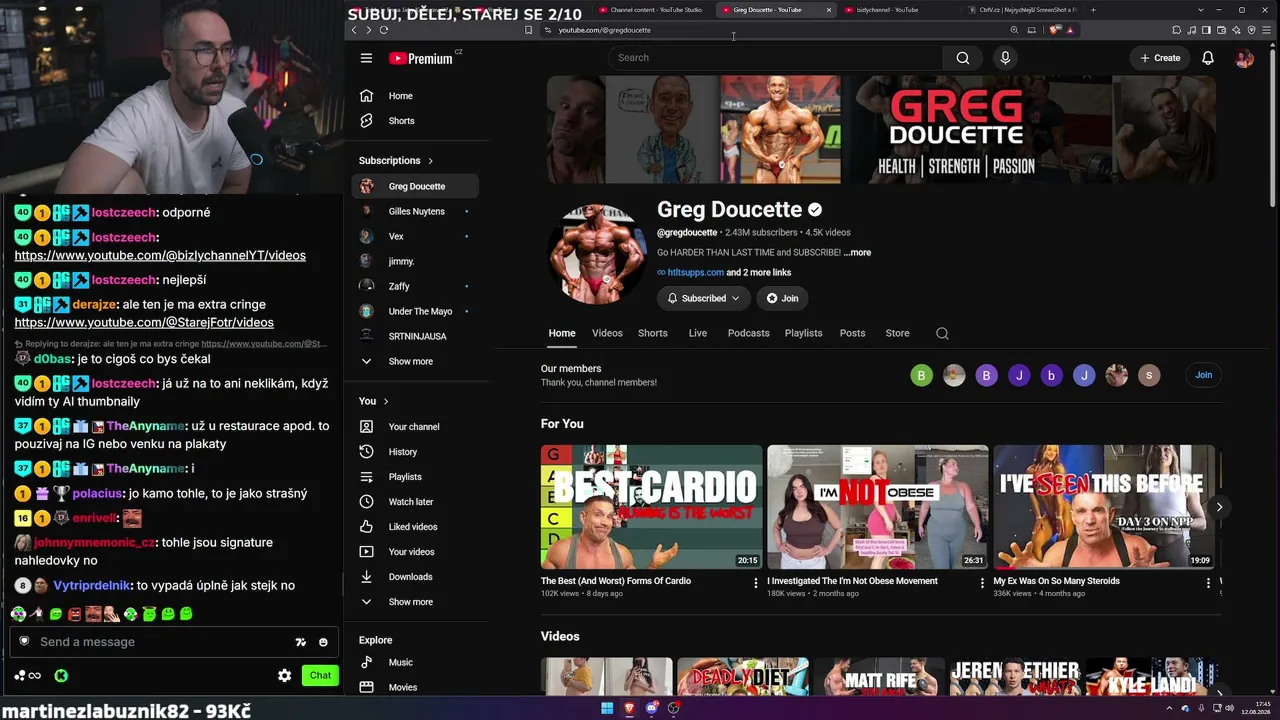
Task: Open the Subscribed dropdown for Greg Doucette
Action: [704, 298]
